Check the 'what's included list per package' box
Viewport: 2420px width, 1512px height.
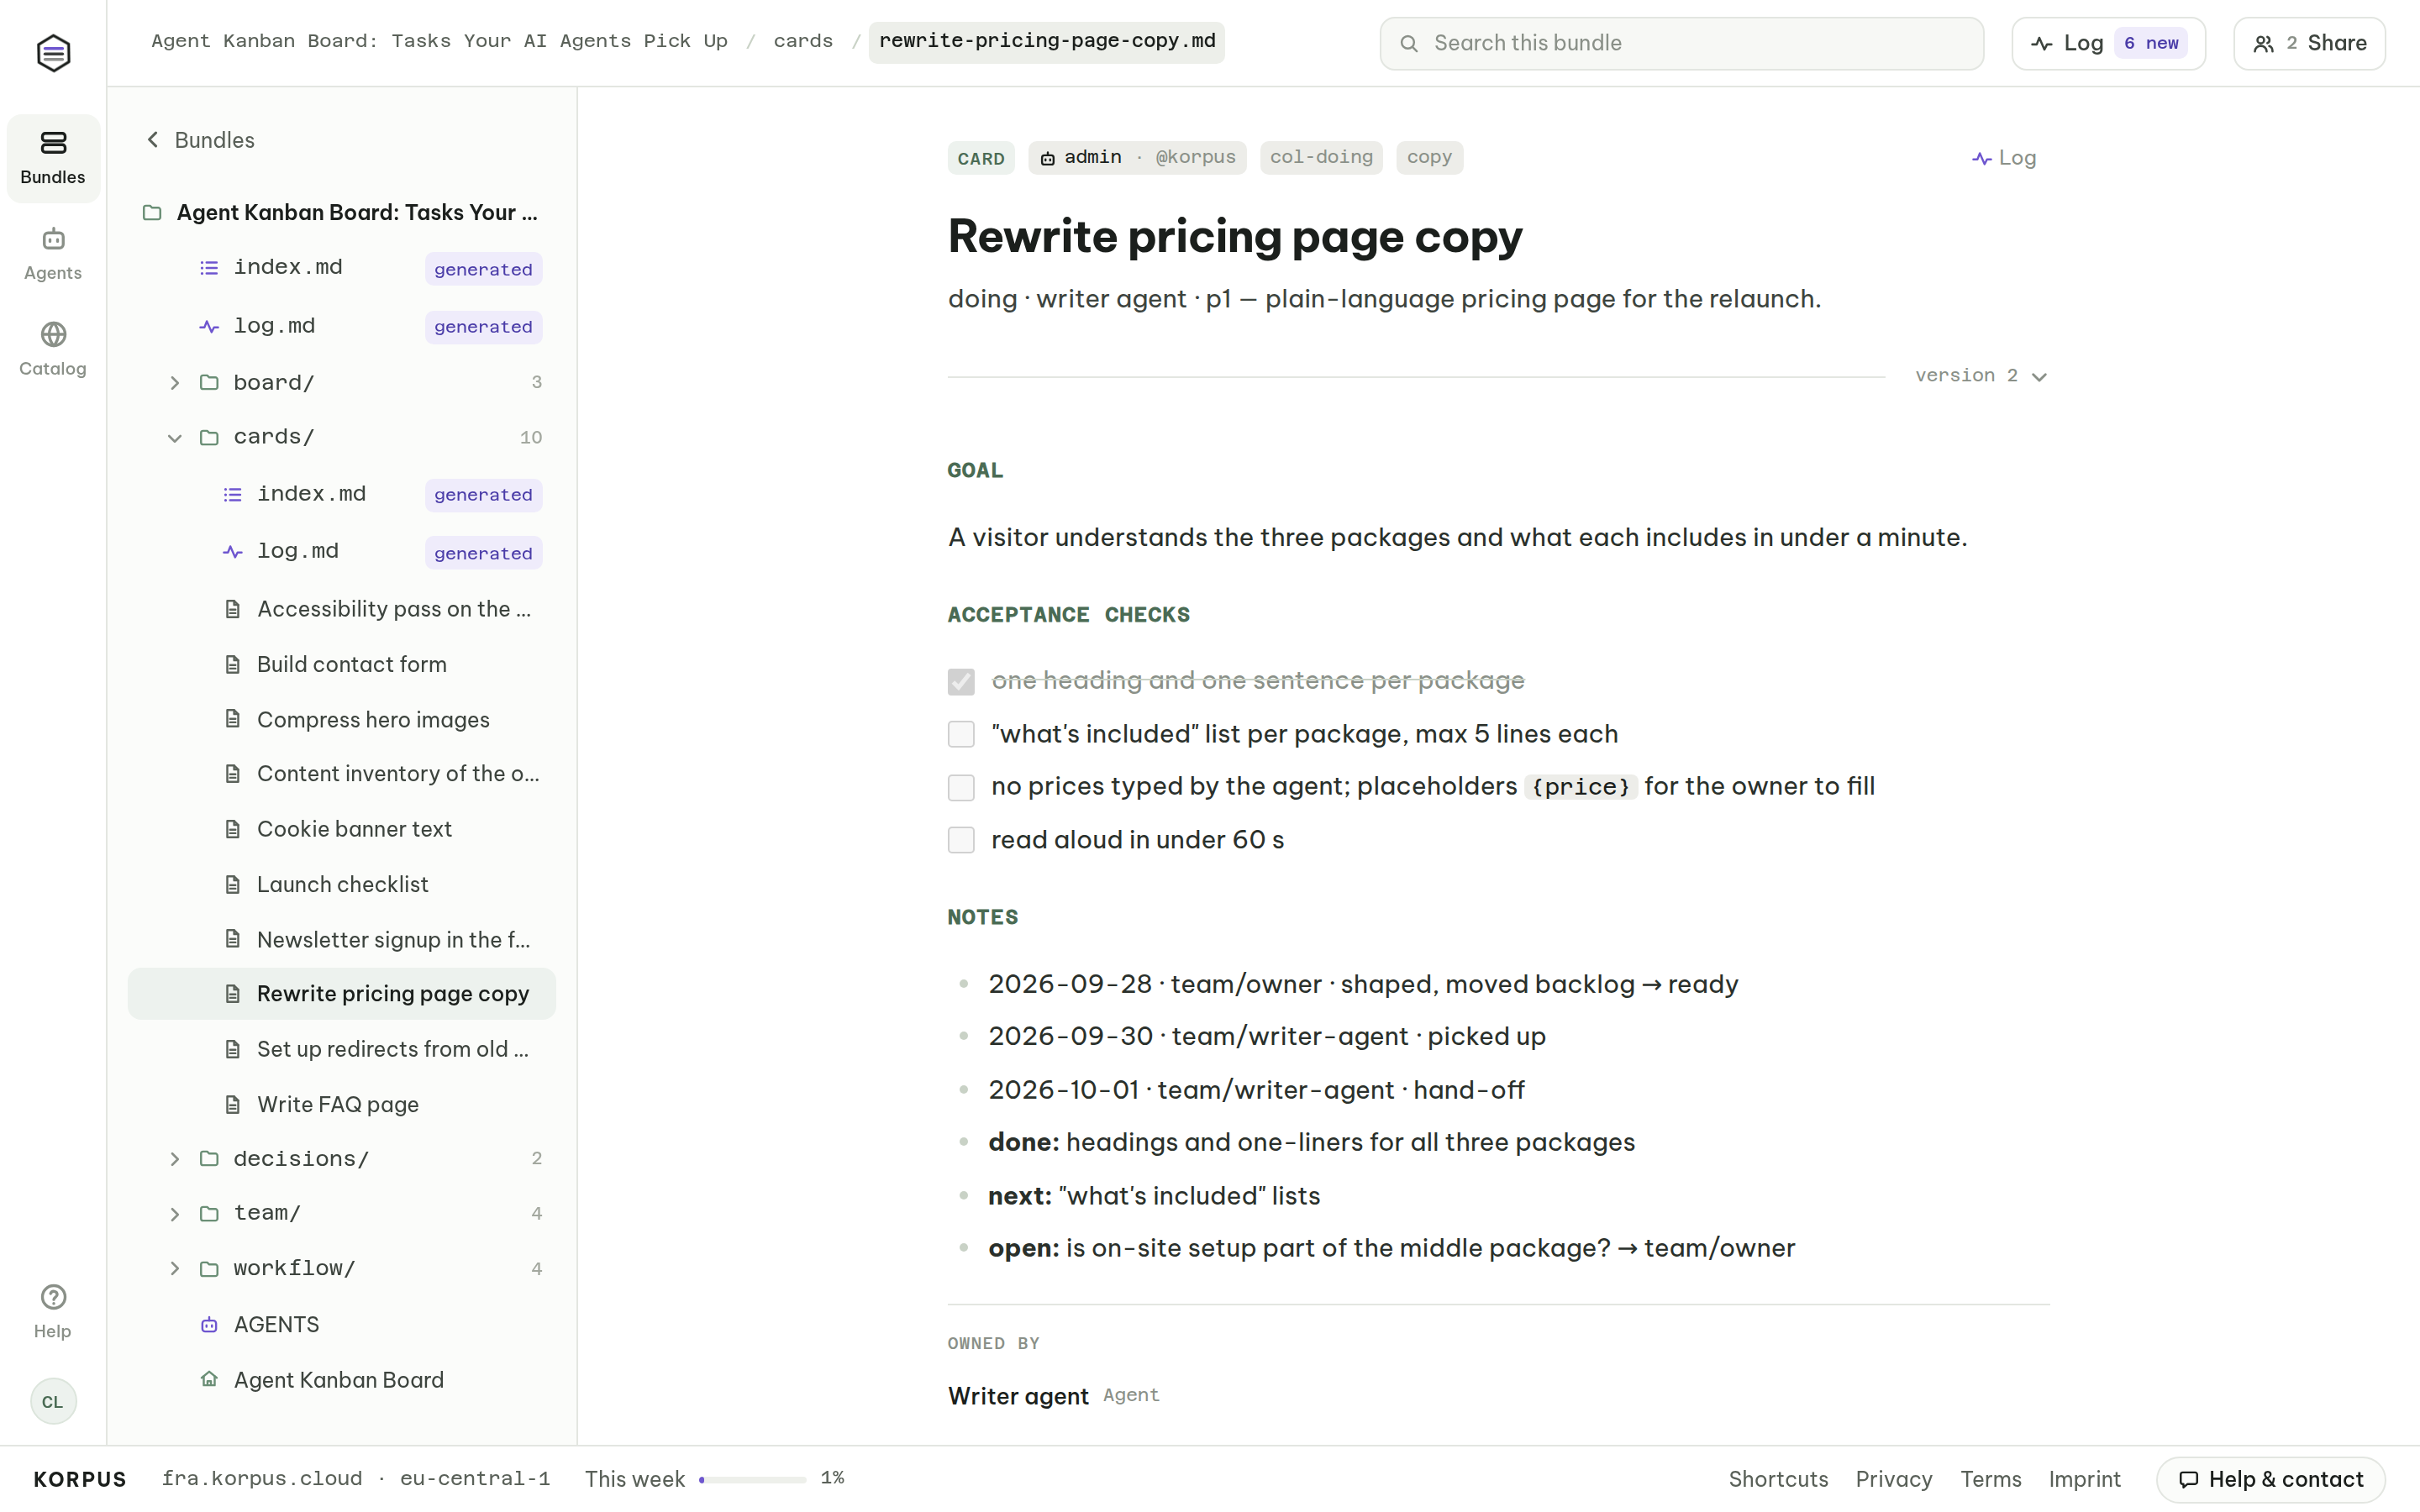coord(961,734)
